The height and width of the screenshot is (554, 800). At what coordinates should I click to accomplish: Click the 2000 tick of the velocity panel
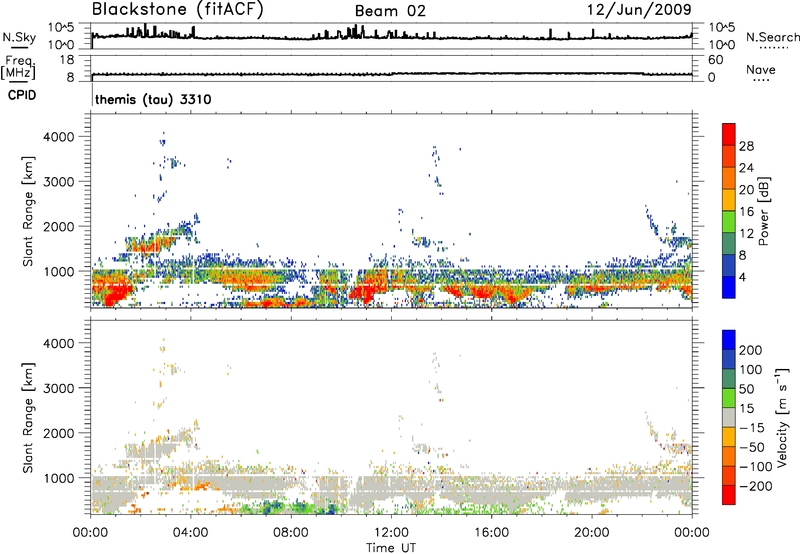tap(59, 433)
